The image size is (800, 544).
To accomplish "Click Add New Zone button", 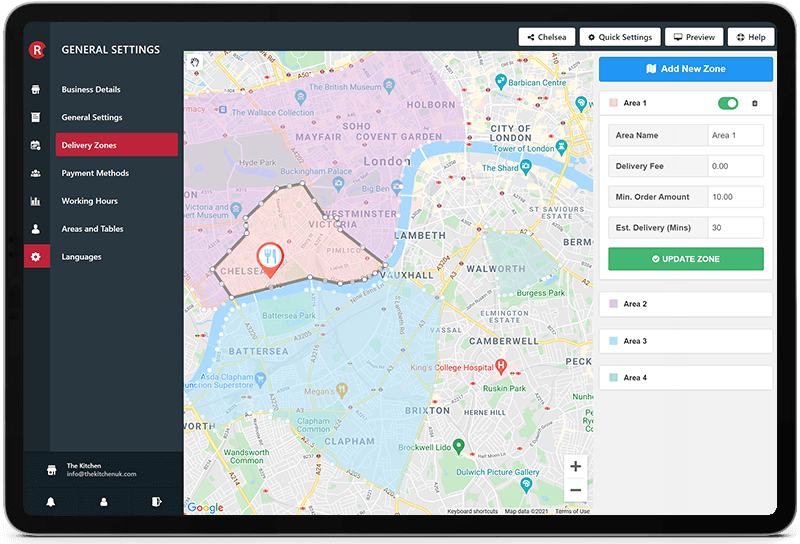I will (686, 69).
